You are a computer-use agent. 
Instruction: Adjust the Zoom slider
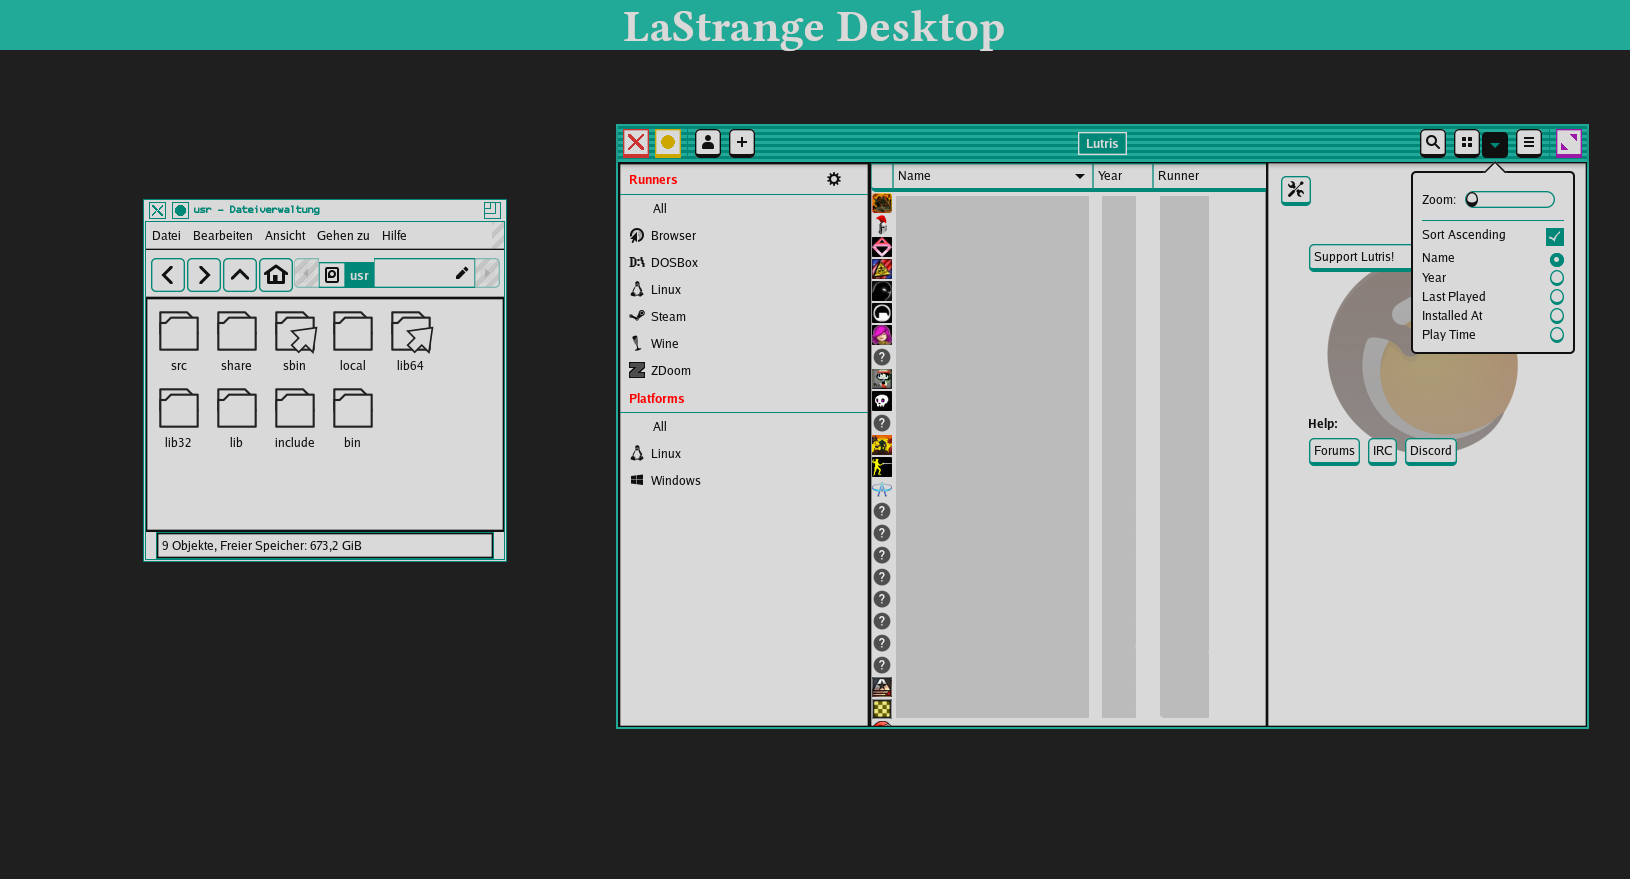[1510, 200]
